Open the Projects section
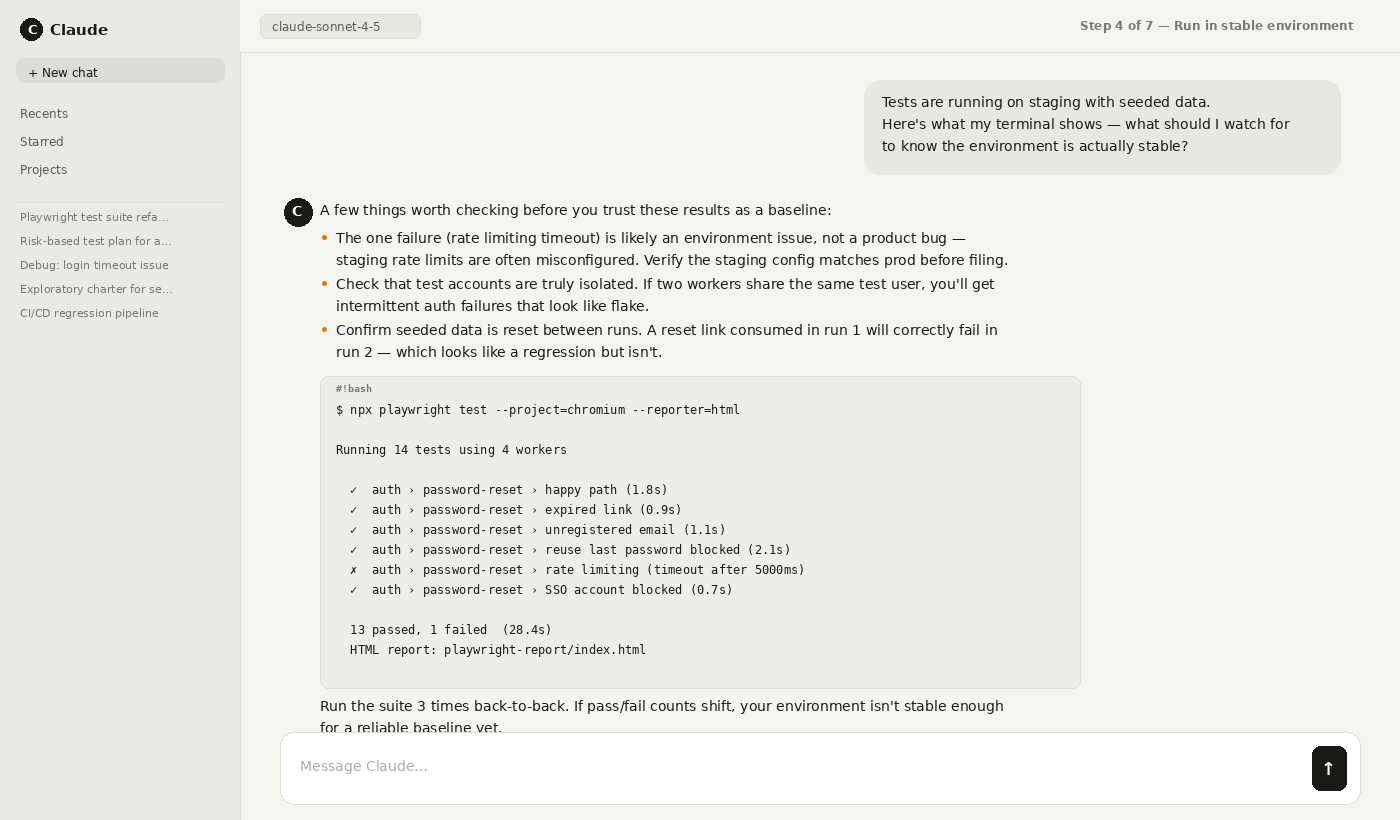Image resolution: width=1400 pixels, height=820 pixels. click(43, 169)
